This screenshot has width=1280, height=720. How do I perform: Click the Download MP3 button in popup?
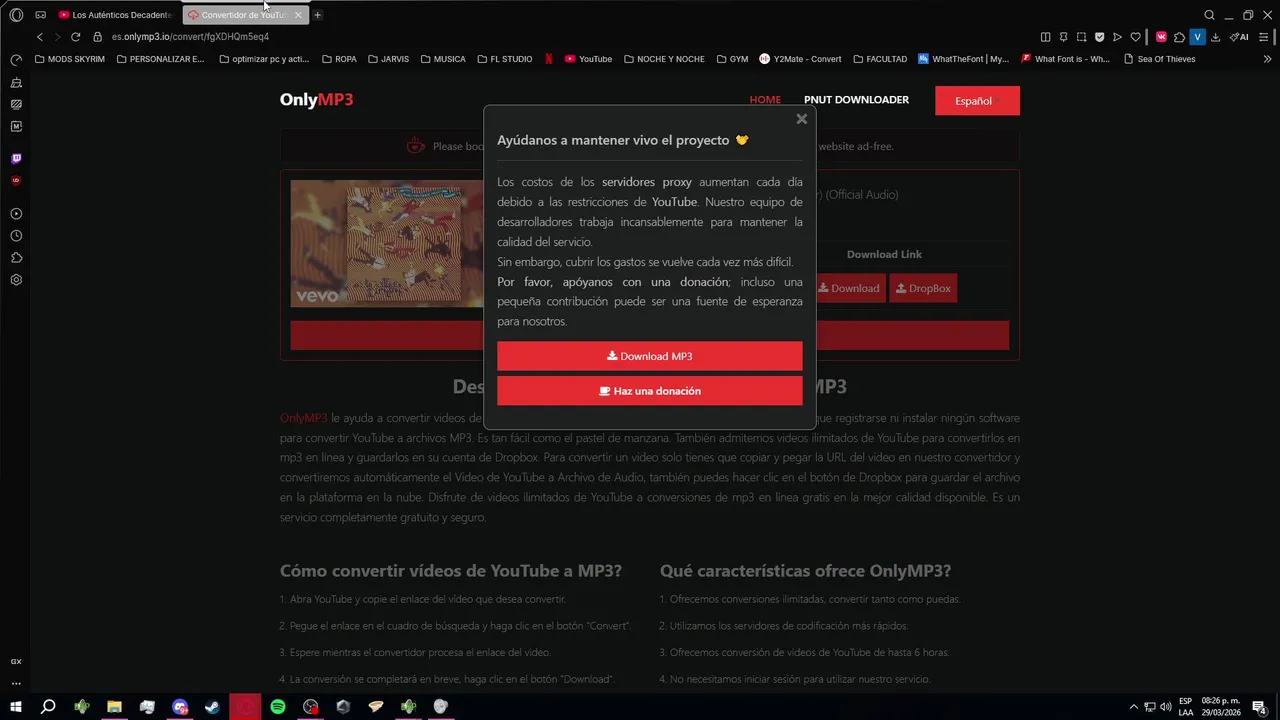(x=650, y=356)
